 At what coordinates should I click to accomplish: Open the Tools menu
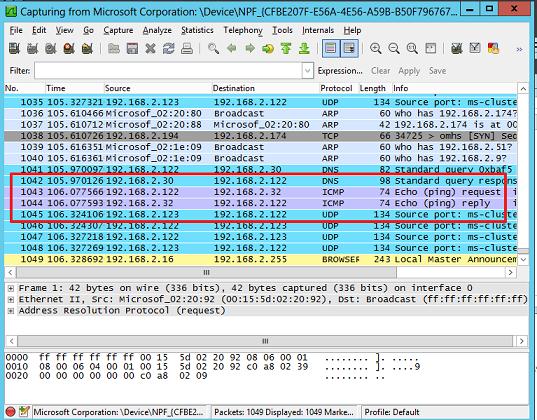[282, 30]
